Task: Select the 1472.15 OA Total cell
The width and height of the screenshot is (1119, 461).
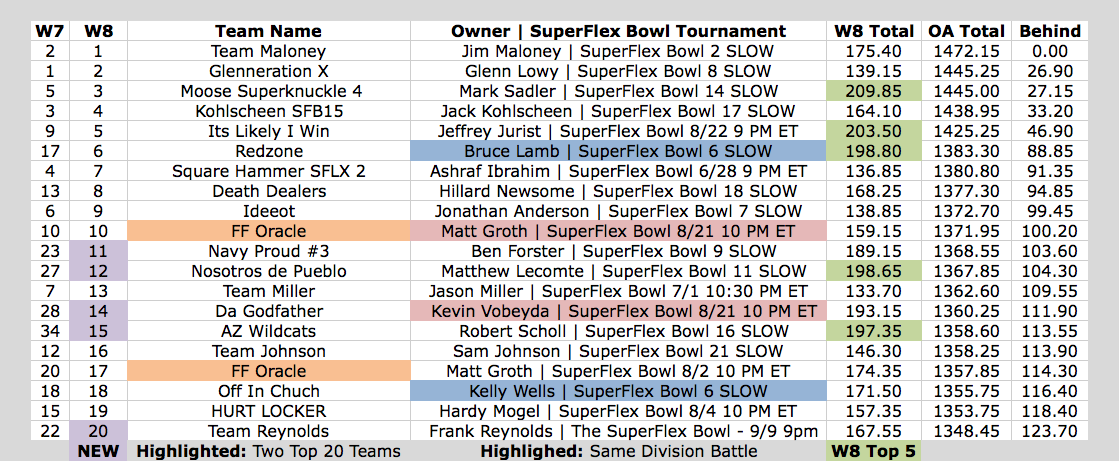Action: (966, 51)
